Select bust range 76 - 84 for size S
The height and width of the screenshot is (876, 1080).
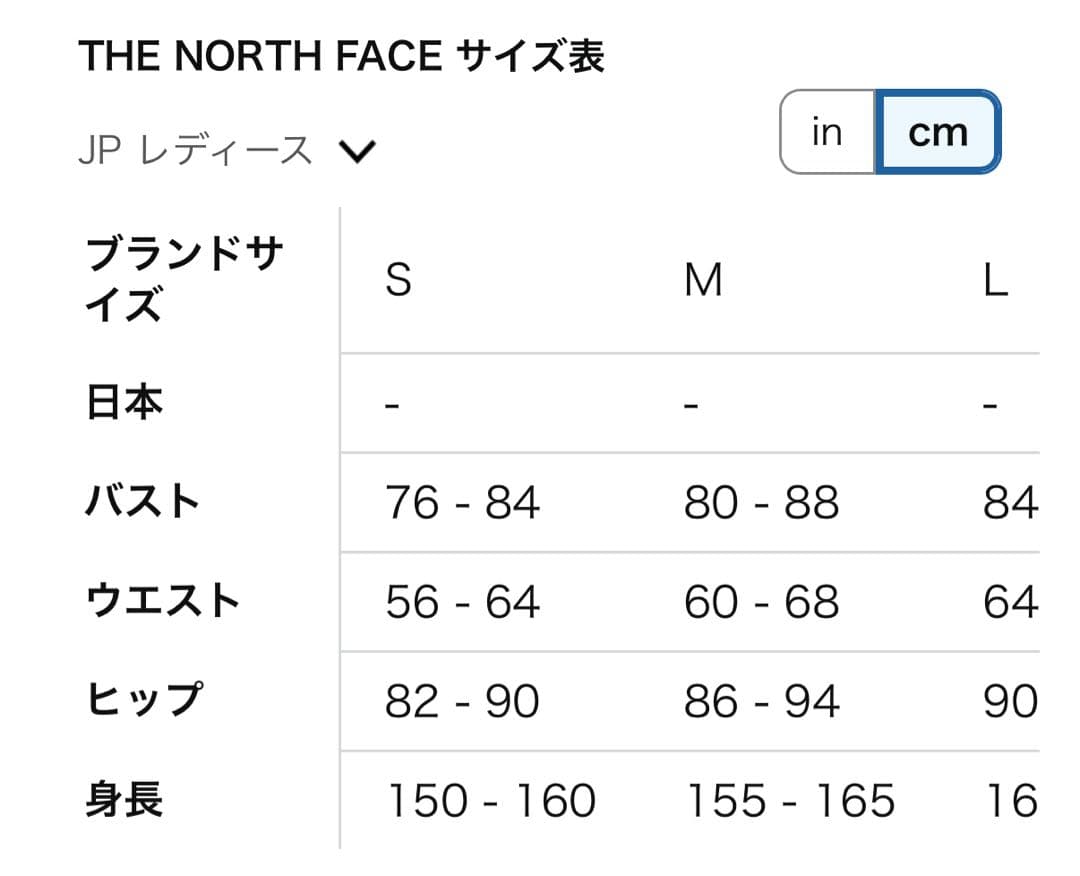[x=462, y=503]
